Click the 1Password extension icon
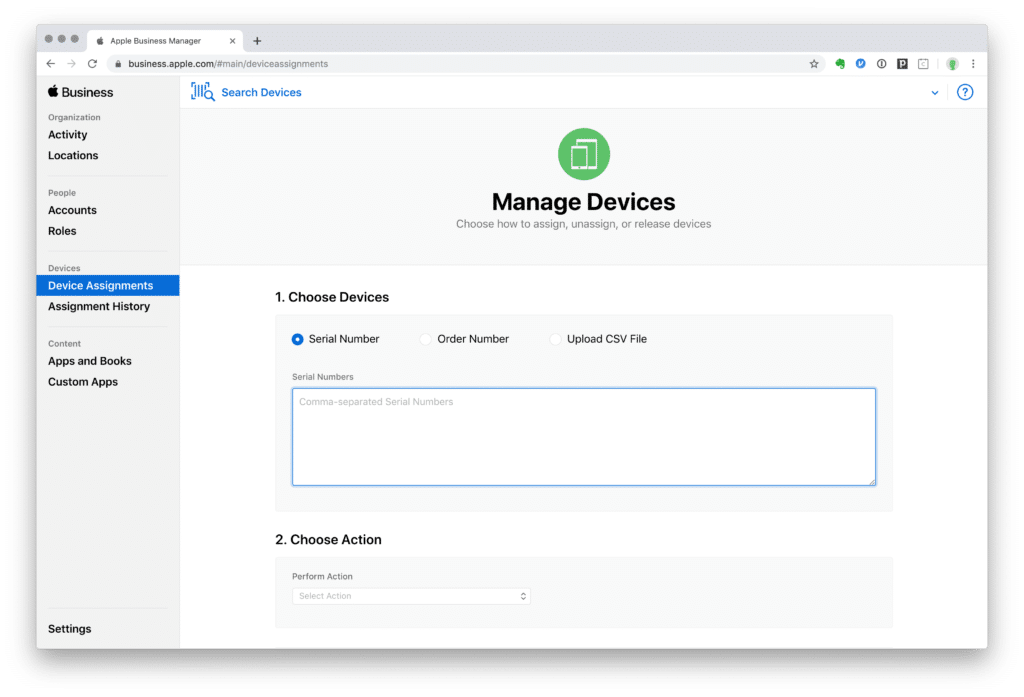Screen dimensions: 1024x697 point(882,63)
